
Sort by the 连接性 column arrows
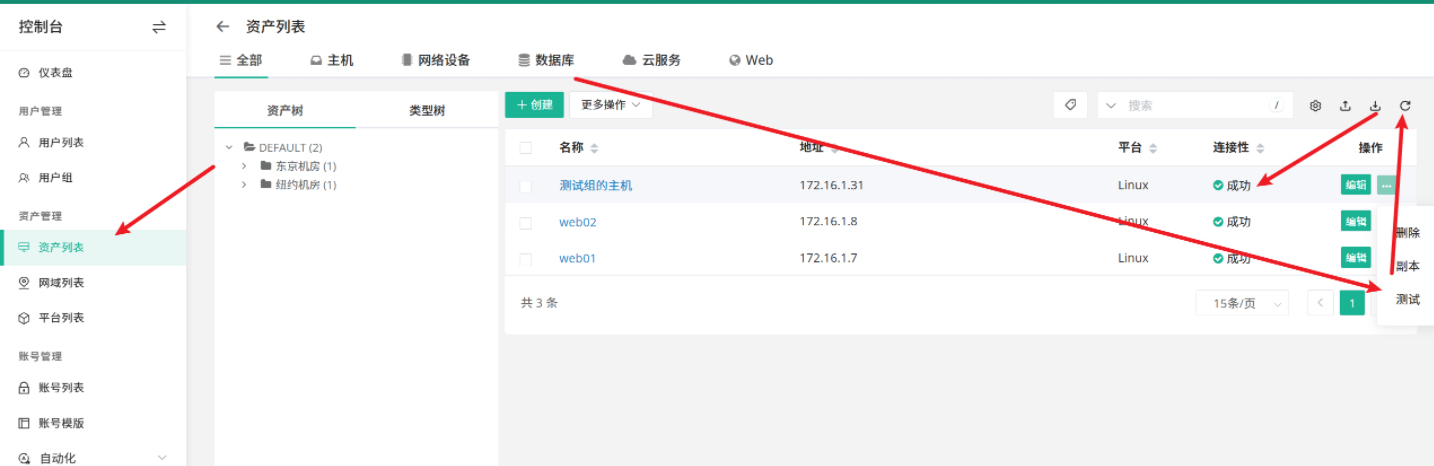[1260, 148]
